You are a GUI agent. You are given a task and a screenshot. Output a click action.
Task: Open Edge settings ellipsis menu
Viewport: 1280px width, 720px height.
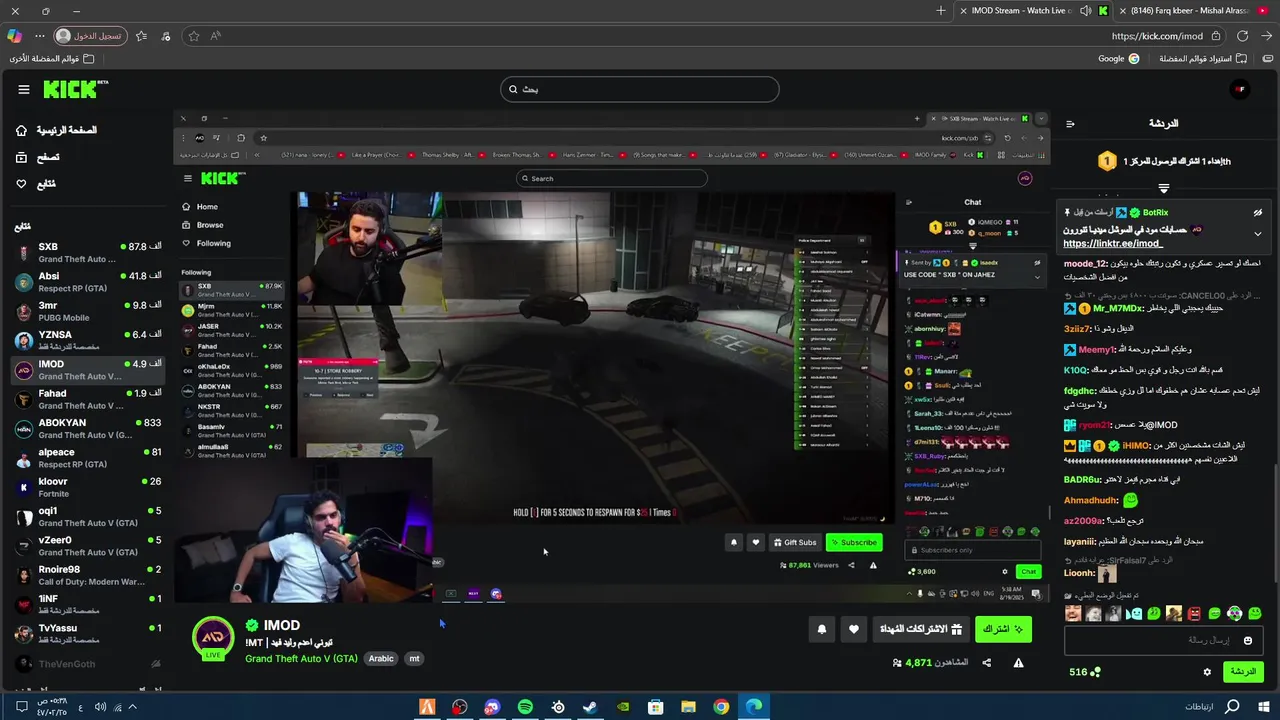click(x=40, y=36)
